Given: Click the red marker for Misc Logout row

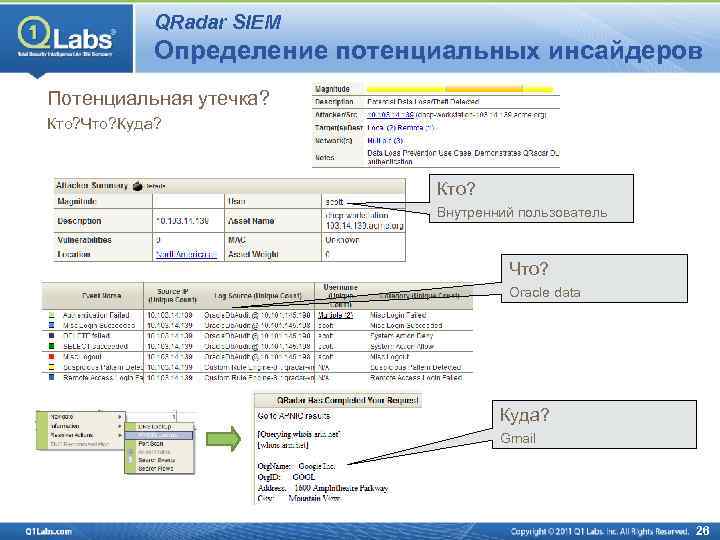Looking at the screenshot, I should 51,356.
